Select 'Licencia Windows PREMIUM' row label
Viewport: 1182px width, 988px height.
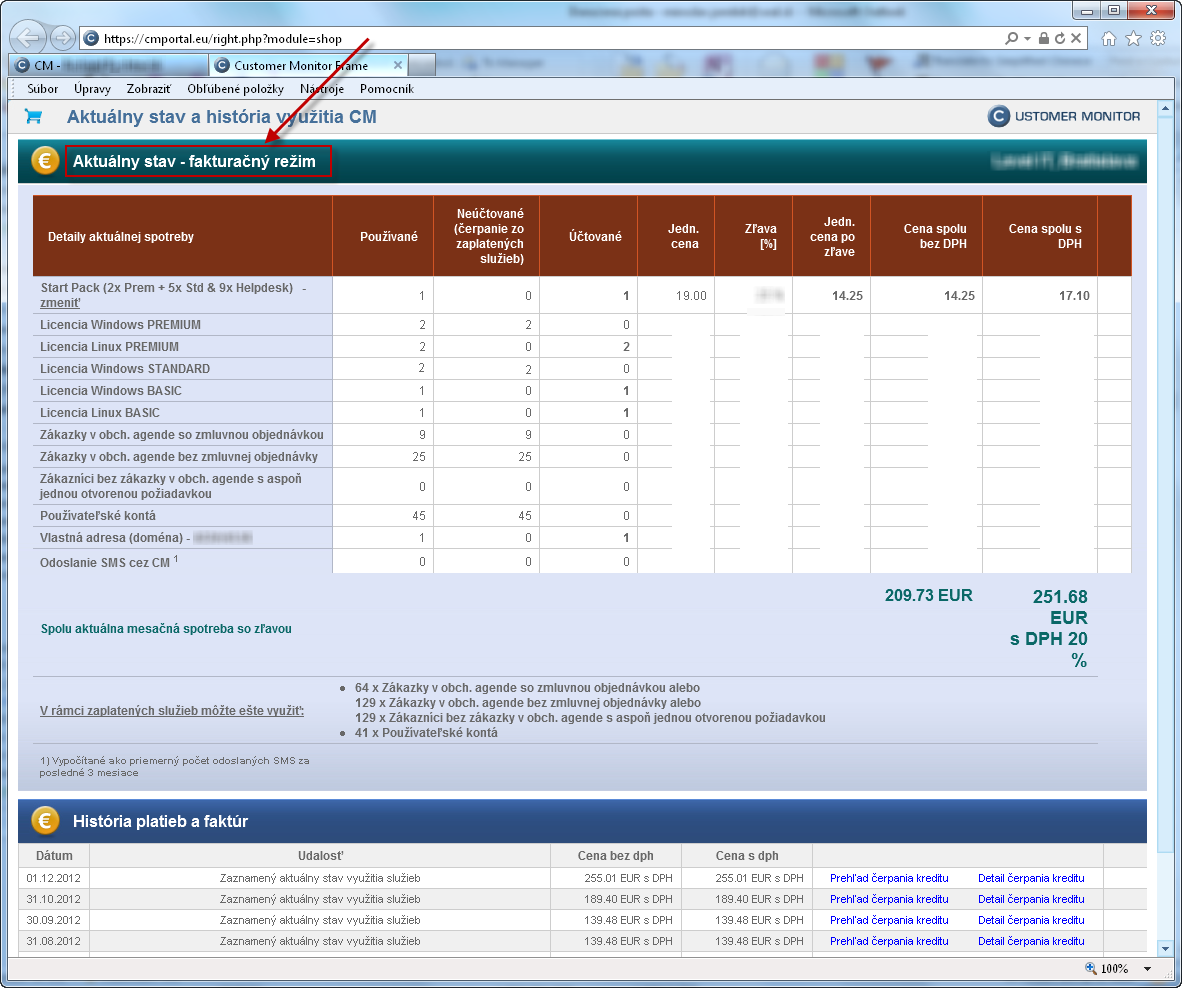click(x=121, y=325)
